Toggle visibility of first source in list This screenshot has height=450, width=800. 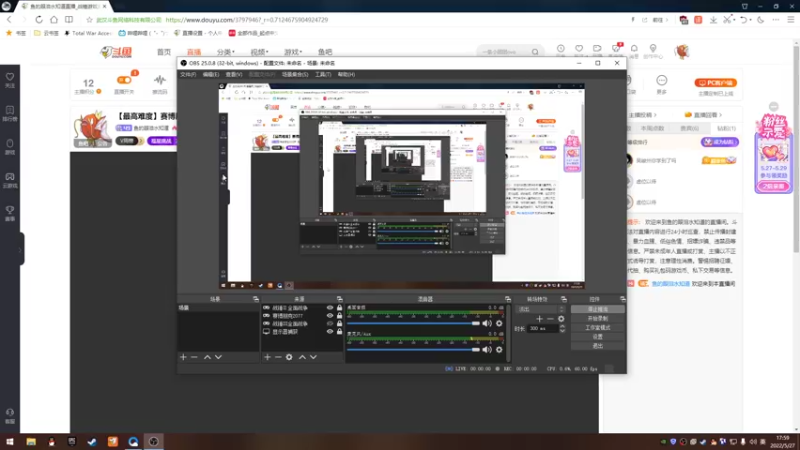(330, 308)
